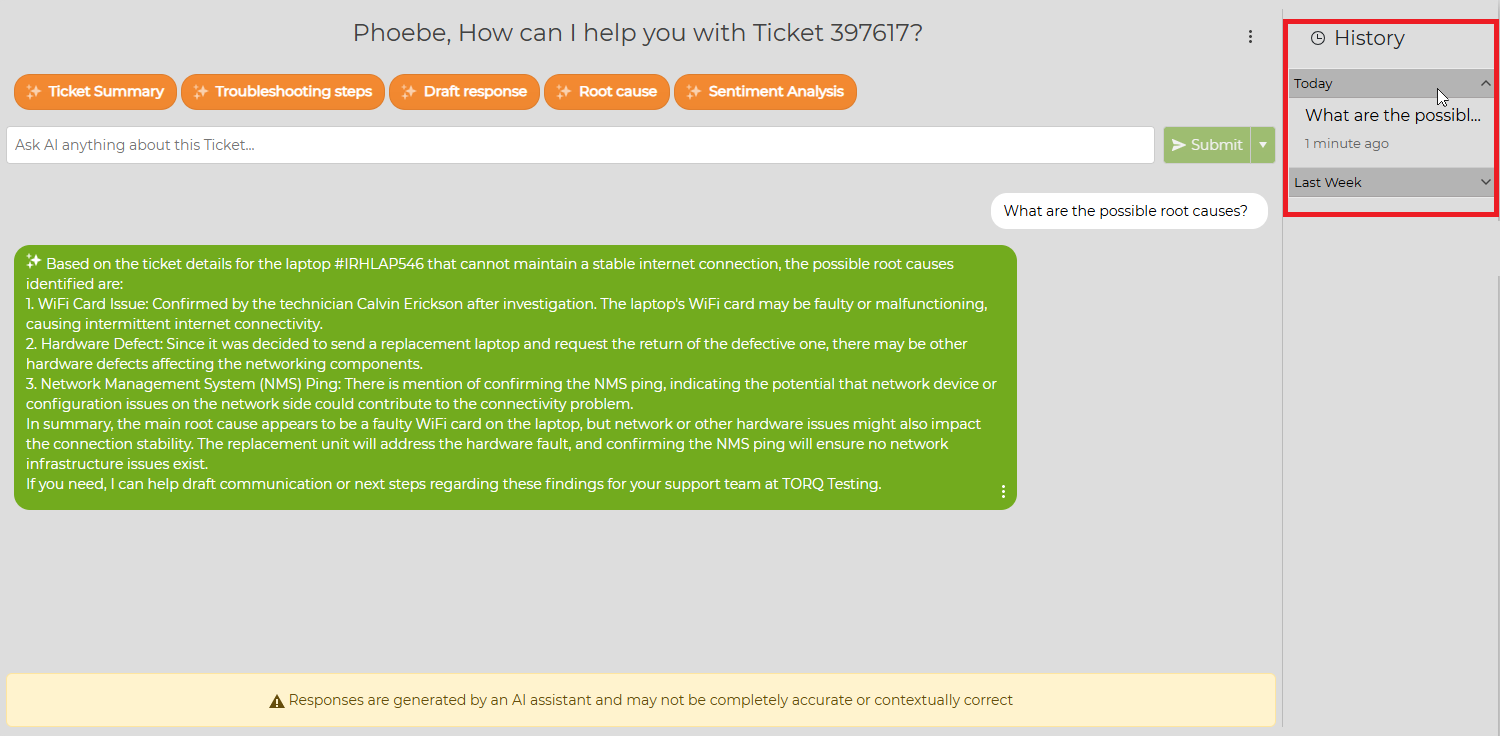
Task: Expand the Last Week history section
Action: [x=1485, y=182]
